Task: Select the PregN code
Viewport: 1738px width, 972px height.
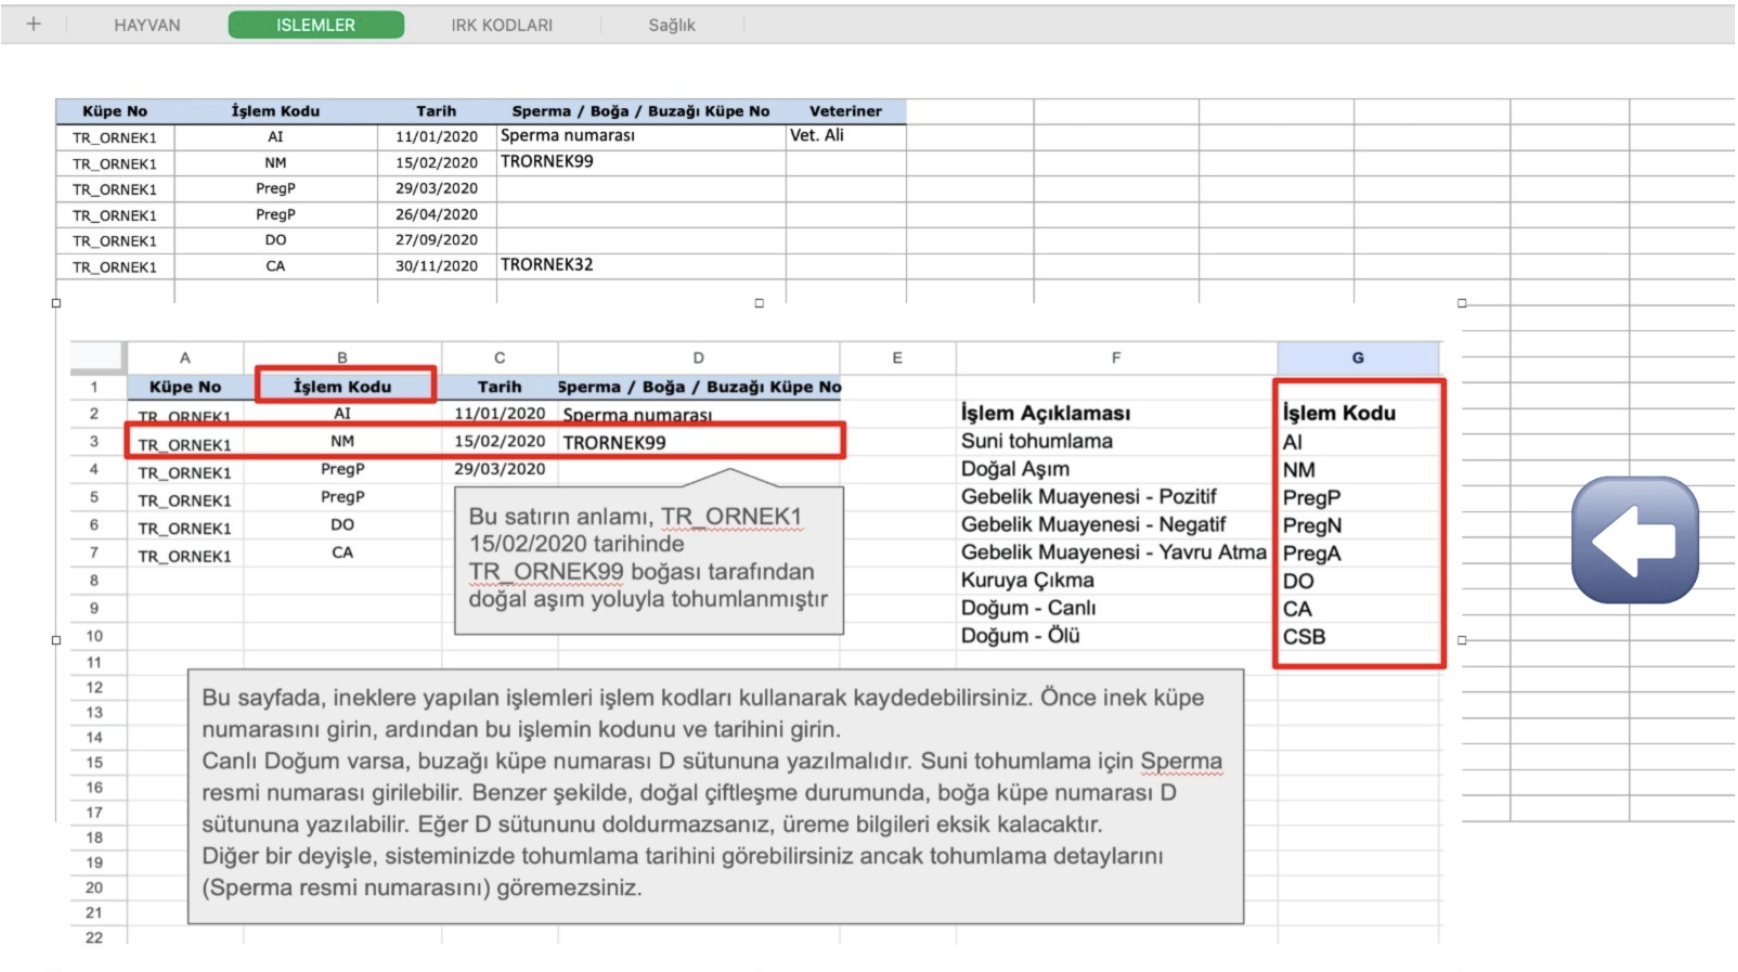Action: click(1312, 525)
